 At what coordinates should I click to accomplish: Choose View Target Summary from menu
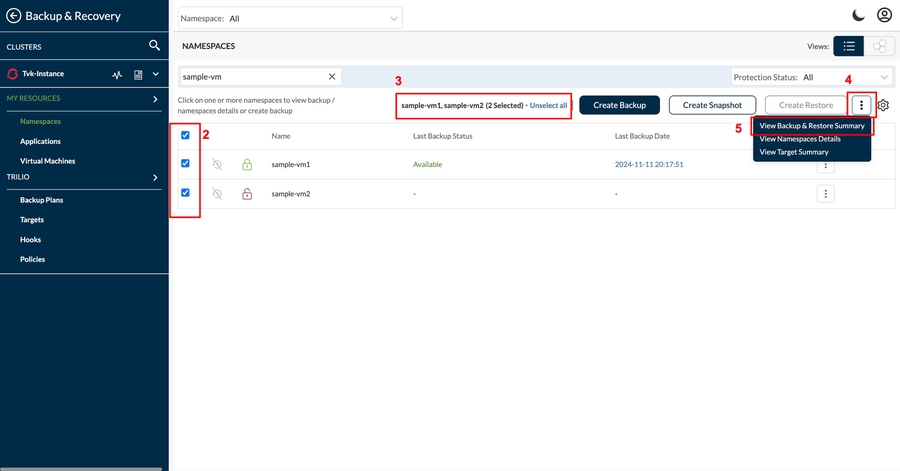tap(794, 152)
